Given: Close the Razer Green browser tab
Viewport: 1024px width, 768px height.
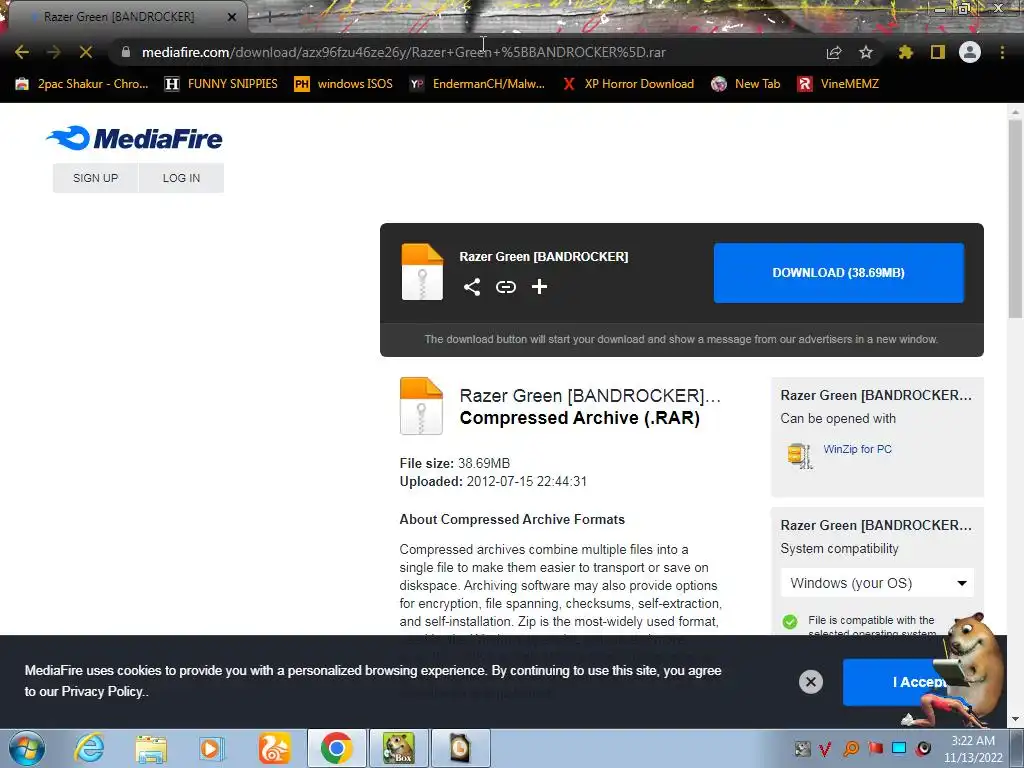Looking at the screenshot, I should [232, 17].
